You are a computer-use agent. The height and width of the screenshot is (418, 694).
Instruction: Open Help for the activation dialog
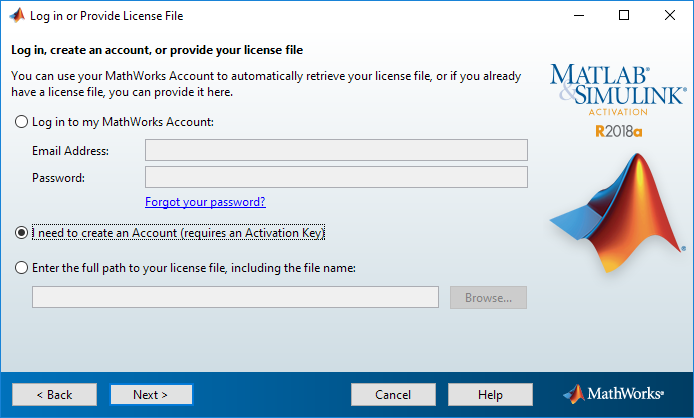[x=490, y=395]
